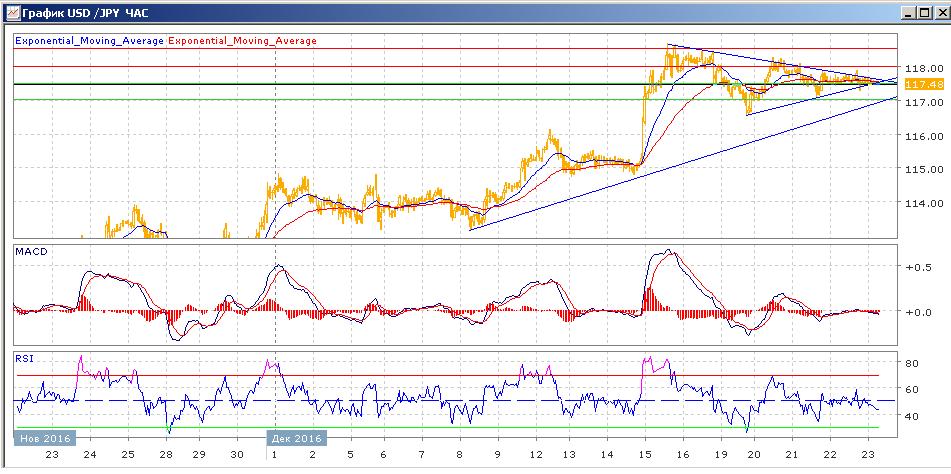Select the red Exponential_Moving_Average legend label
951x474 pixels.
click(242, 41)
